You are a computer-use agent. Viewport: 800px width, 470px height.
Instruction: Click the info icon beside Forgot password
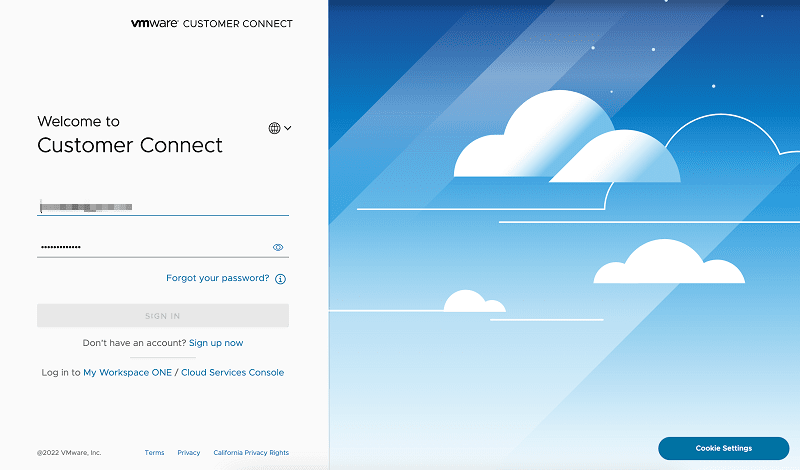point(281,279)
